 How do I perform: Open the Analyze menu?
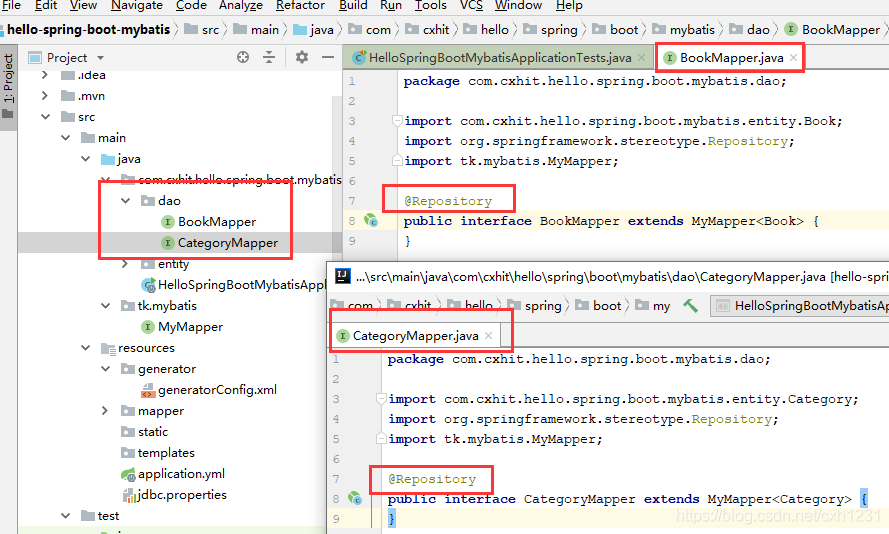[x=241, y=5]
